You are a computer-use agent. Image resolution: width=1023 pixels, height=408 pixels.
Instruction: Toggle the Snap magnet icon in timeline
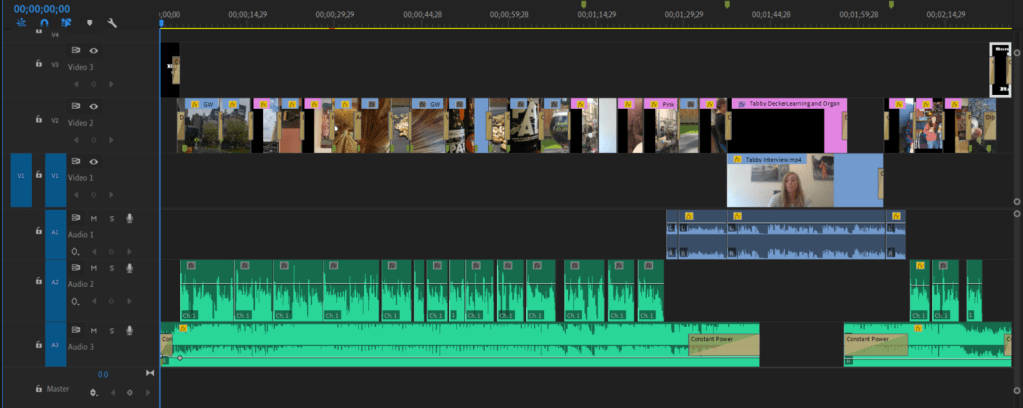43,22
